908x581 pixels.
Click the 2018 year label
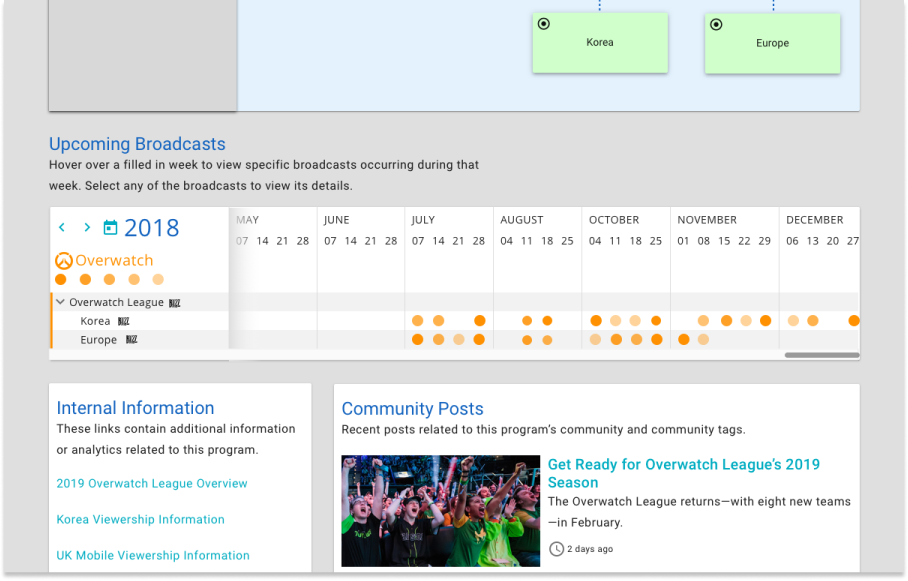pyautogui.click(x=152, y=228)
